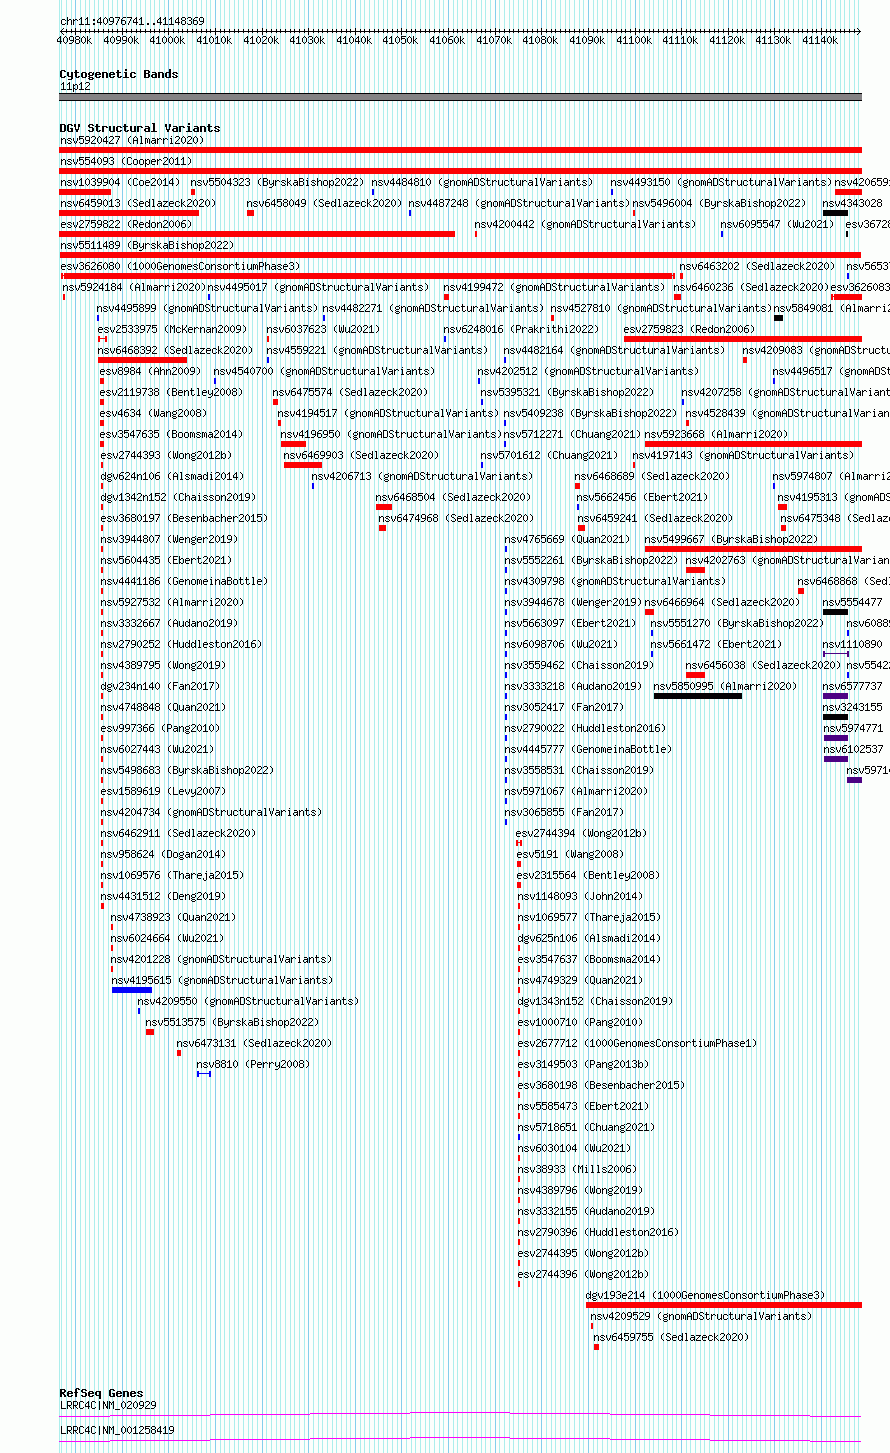Open the DGV Structural Variants track title
The height and width of the screenshot is (1453, 890).
(x=140, y=128)
